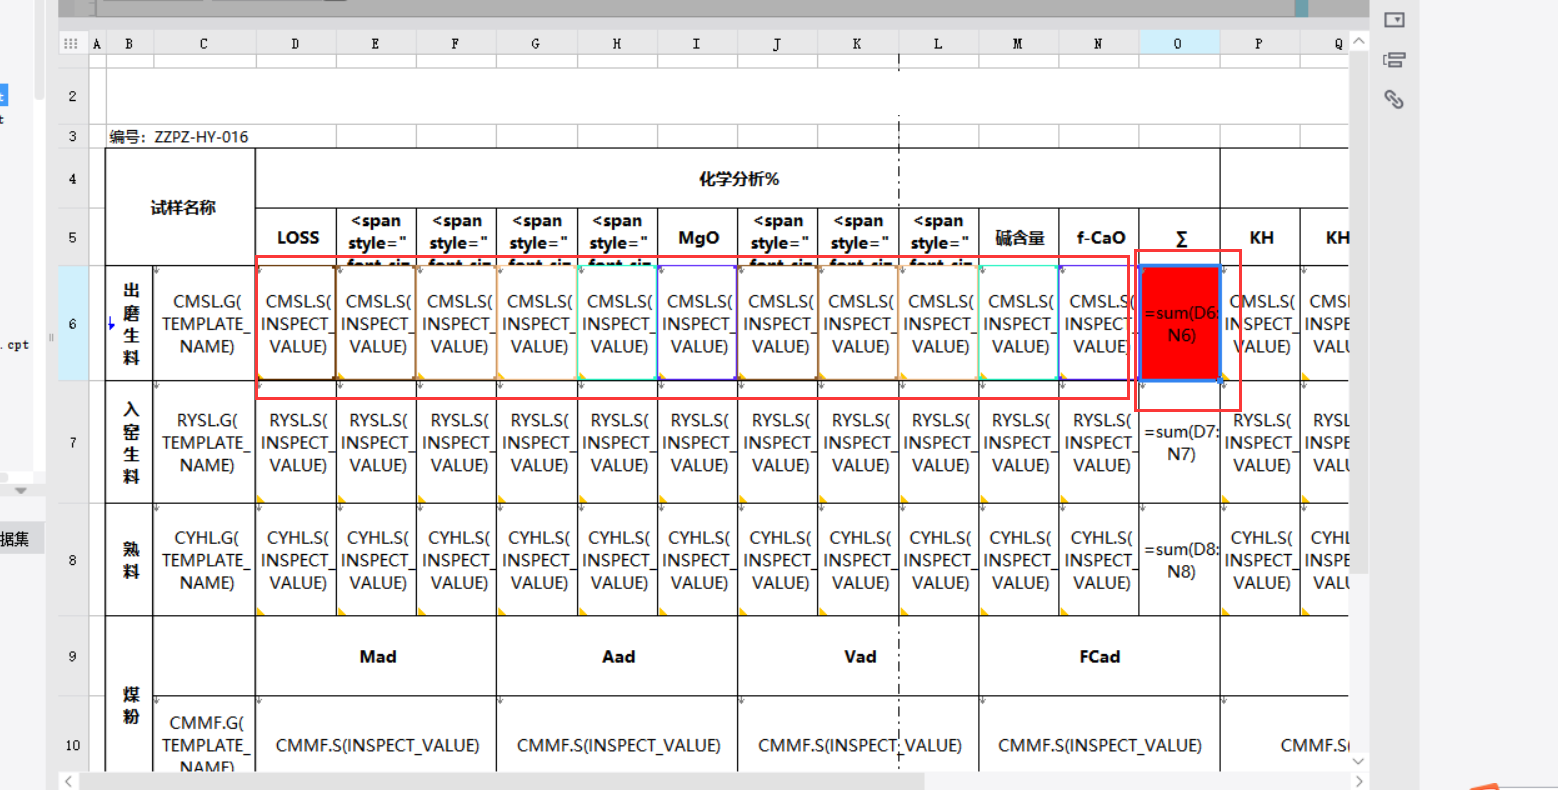Viewport: 1558px width, 790px height.
Task: Click the 编号: ZZPZ-HY-016 cell
Action: pyautogui.click(x=180, y=137)
